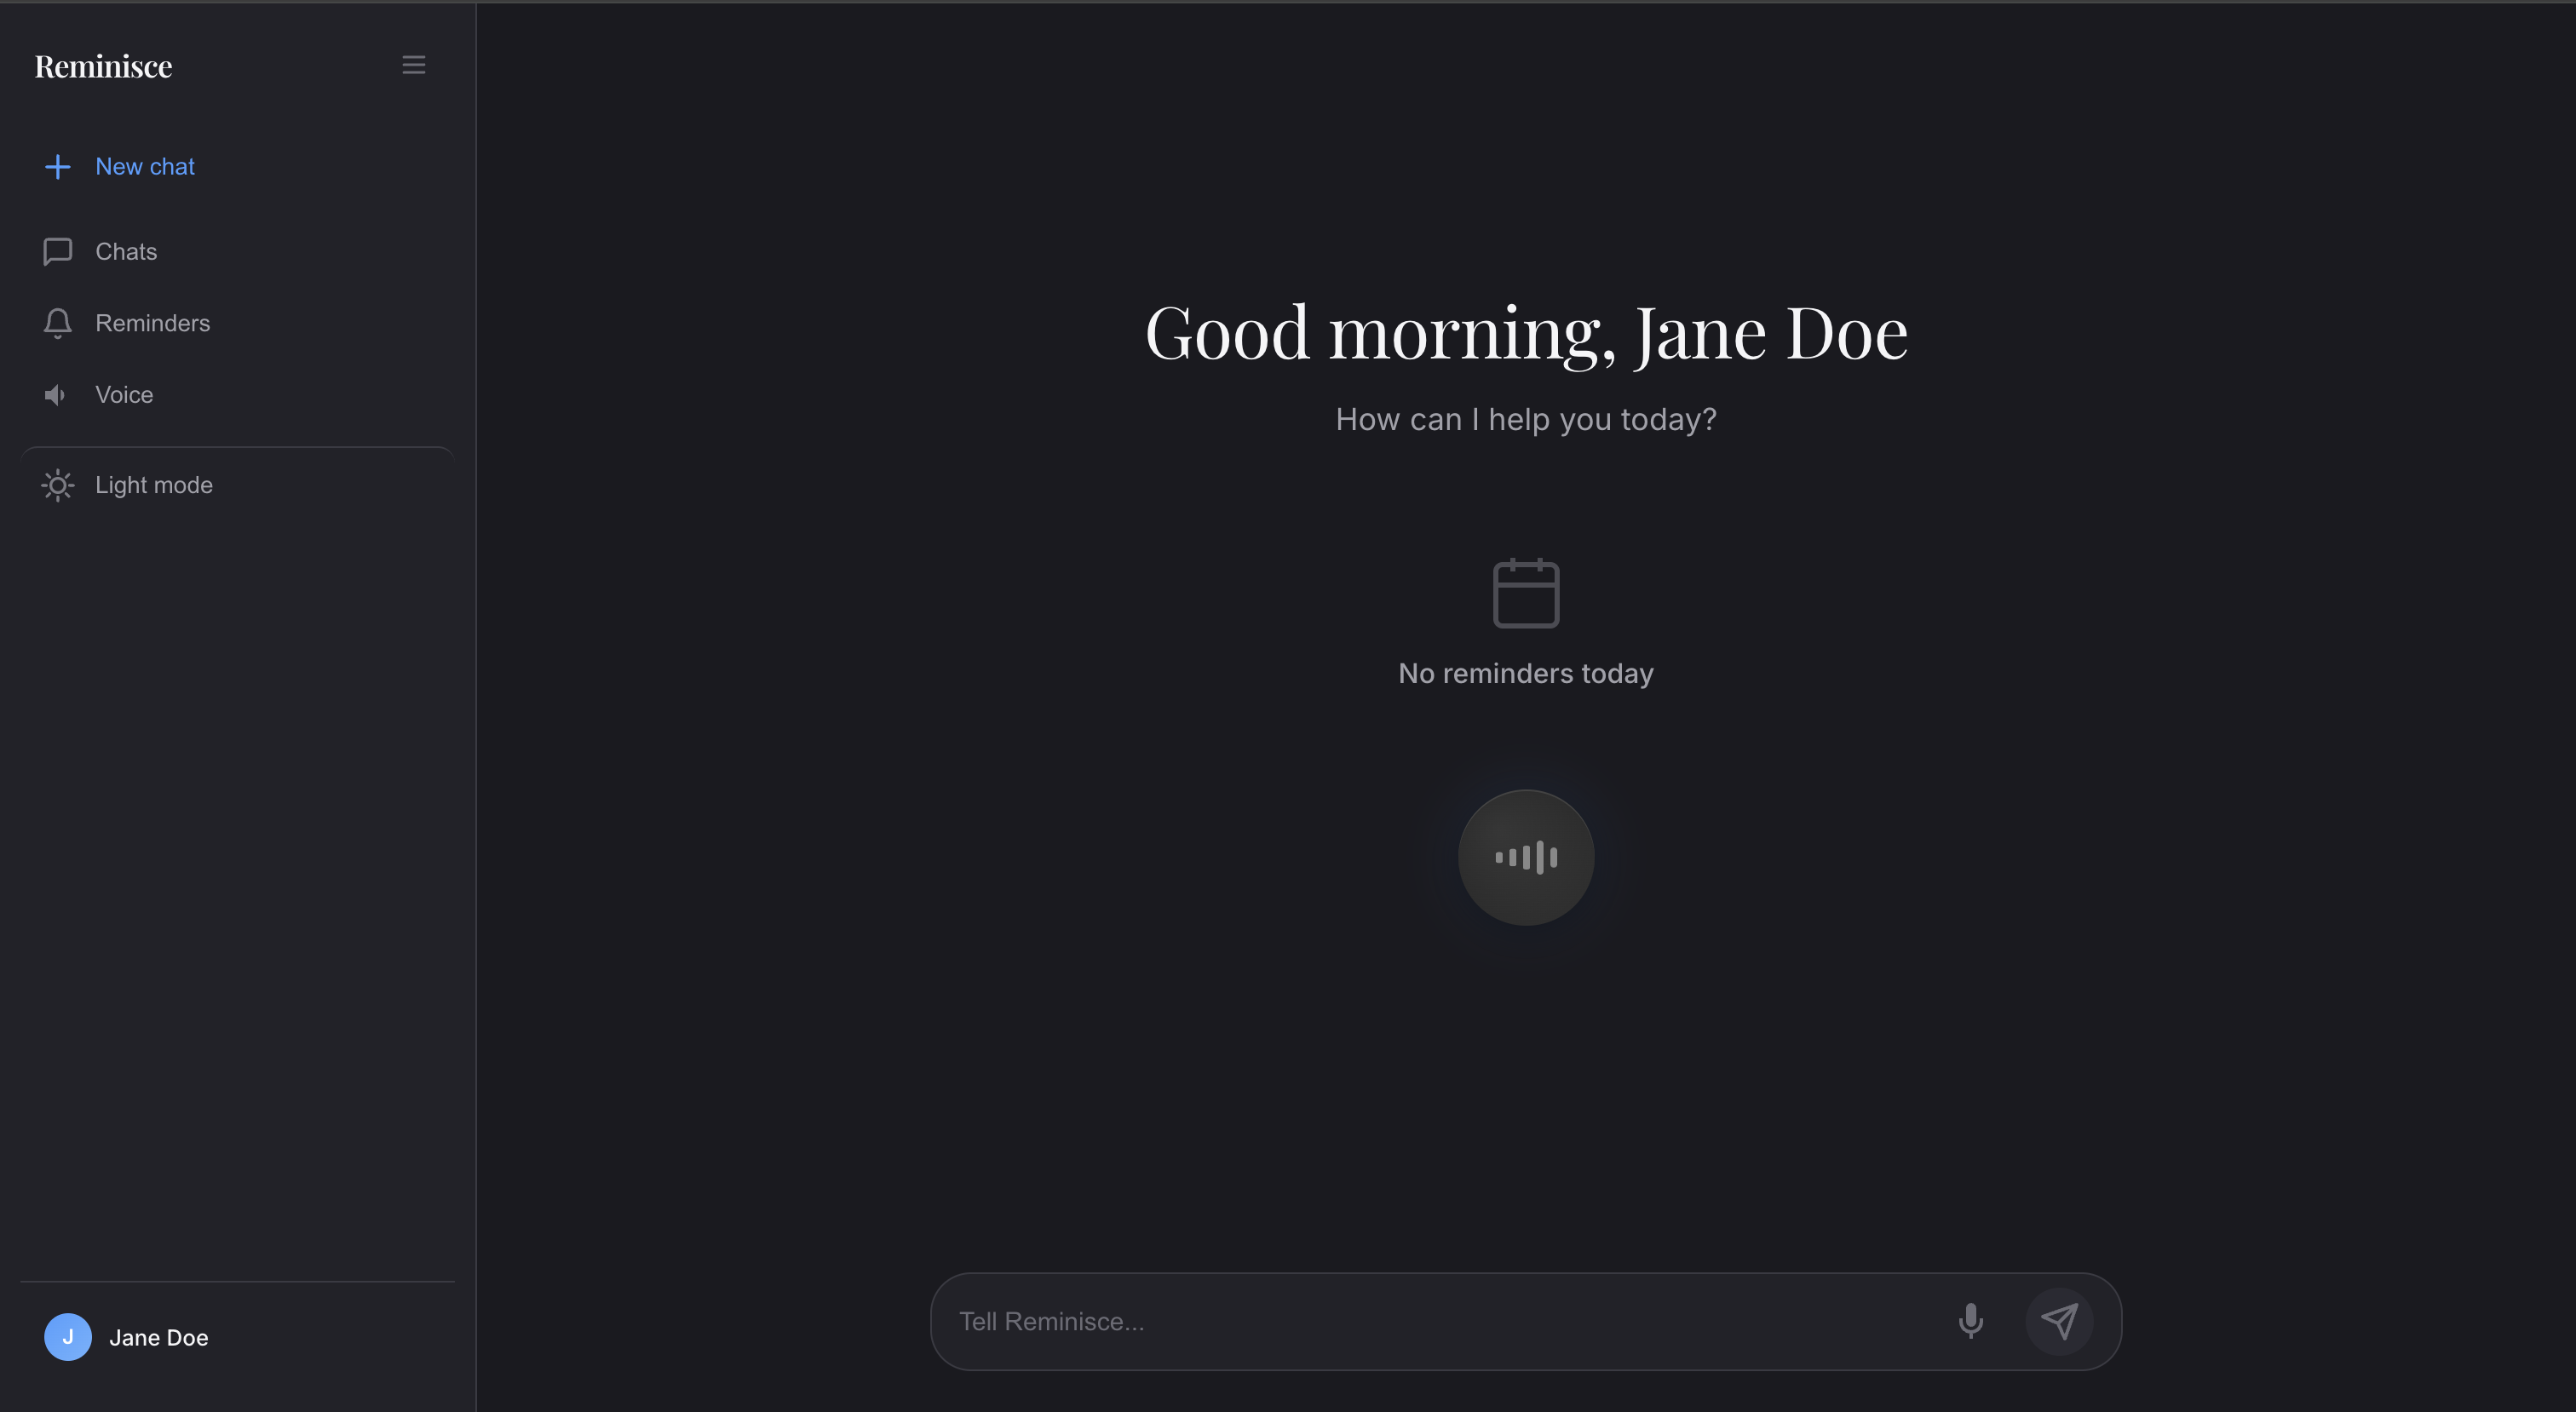Tap the round voice waveform button
Screen dimensions: 2576x1412
[x=1525, y=857]
